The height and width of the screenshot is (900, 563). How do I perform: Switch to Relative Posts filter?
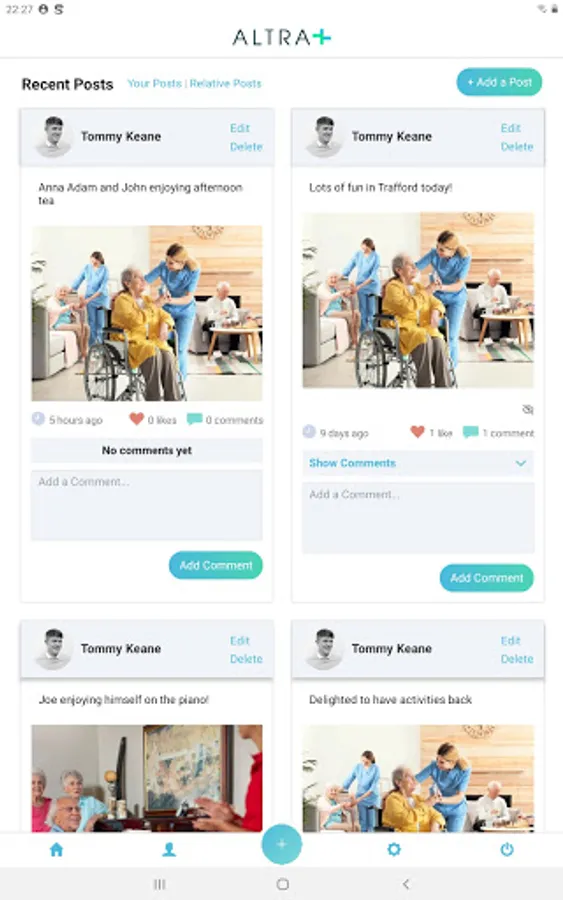coord(226,84)
